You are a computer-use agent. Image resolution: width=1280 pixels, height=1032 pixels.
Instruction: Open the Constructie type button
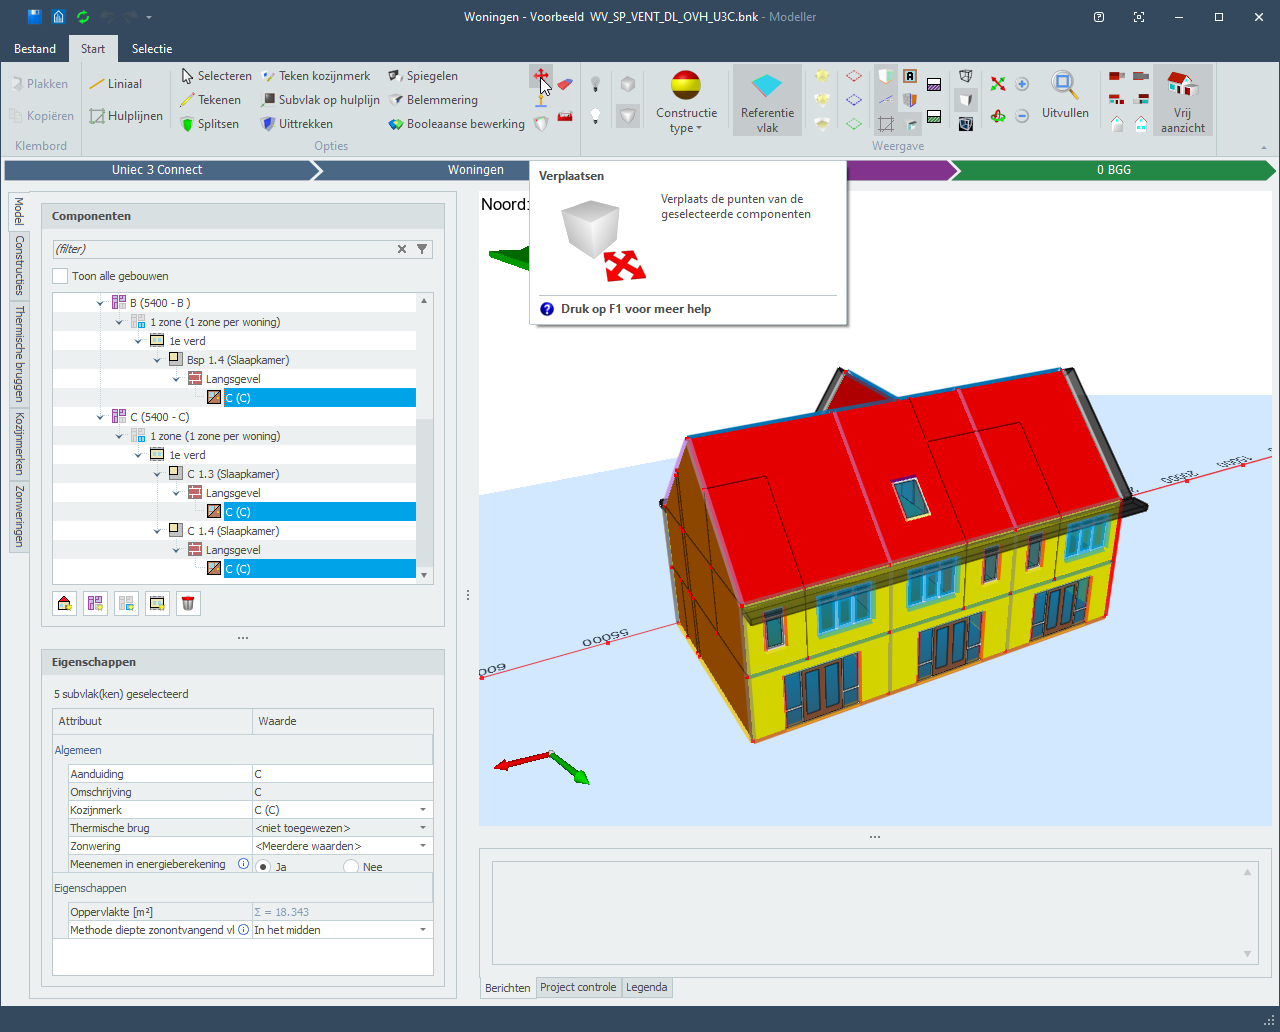(x=686, y=102)
